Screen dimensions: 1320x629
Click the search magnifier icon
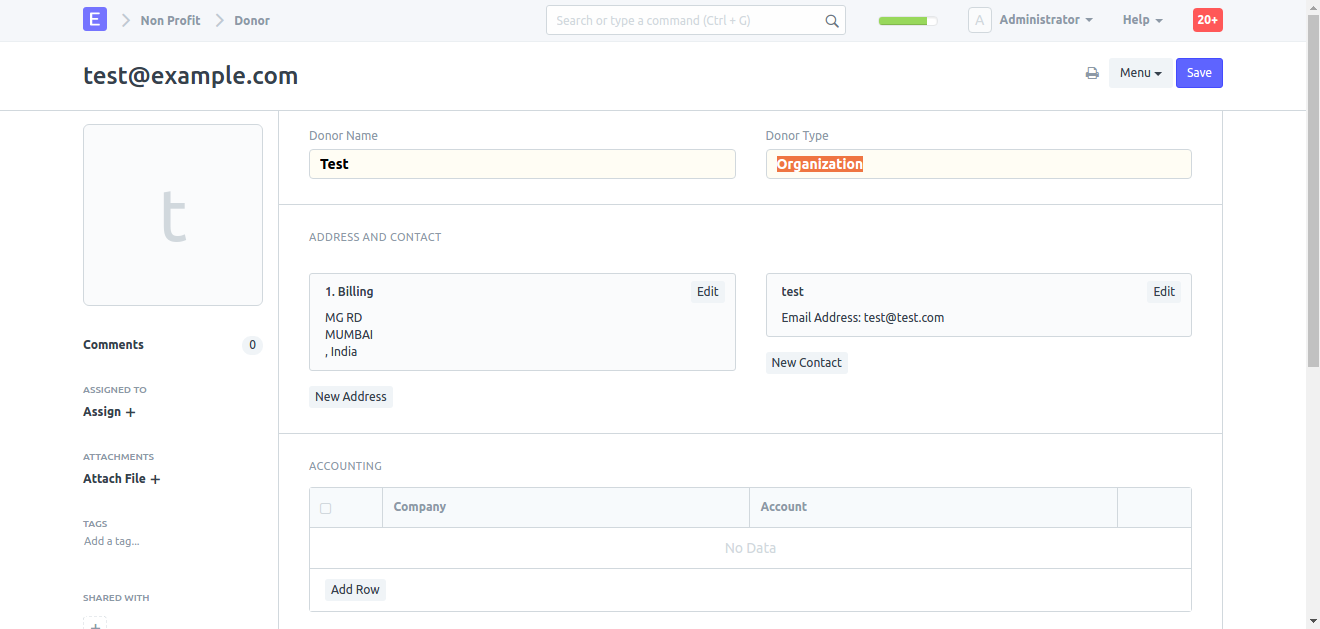click(x=831, y=21)
